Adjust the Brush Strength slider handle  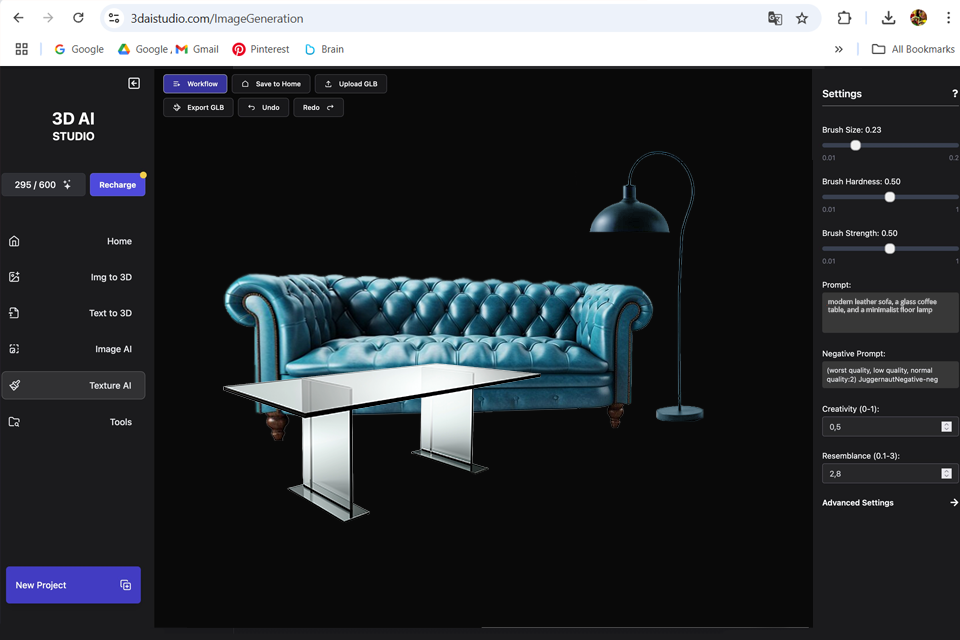890,248
